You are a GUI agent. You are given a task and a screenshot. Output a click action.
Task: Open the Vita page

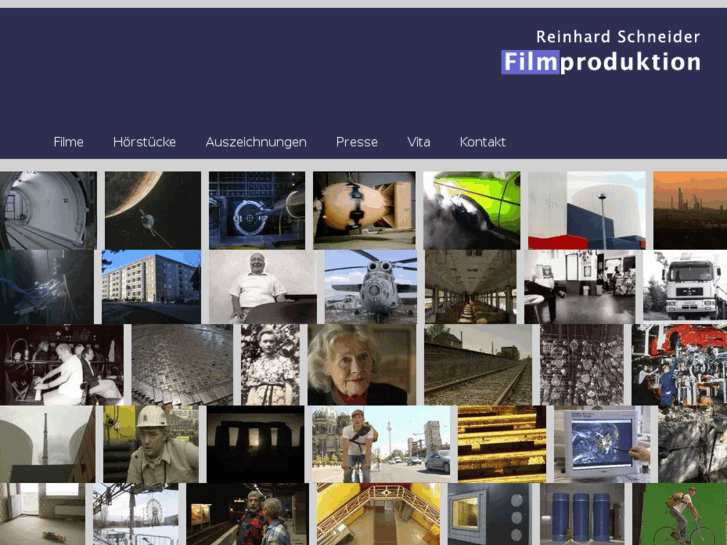click(x=419, y=142)
